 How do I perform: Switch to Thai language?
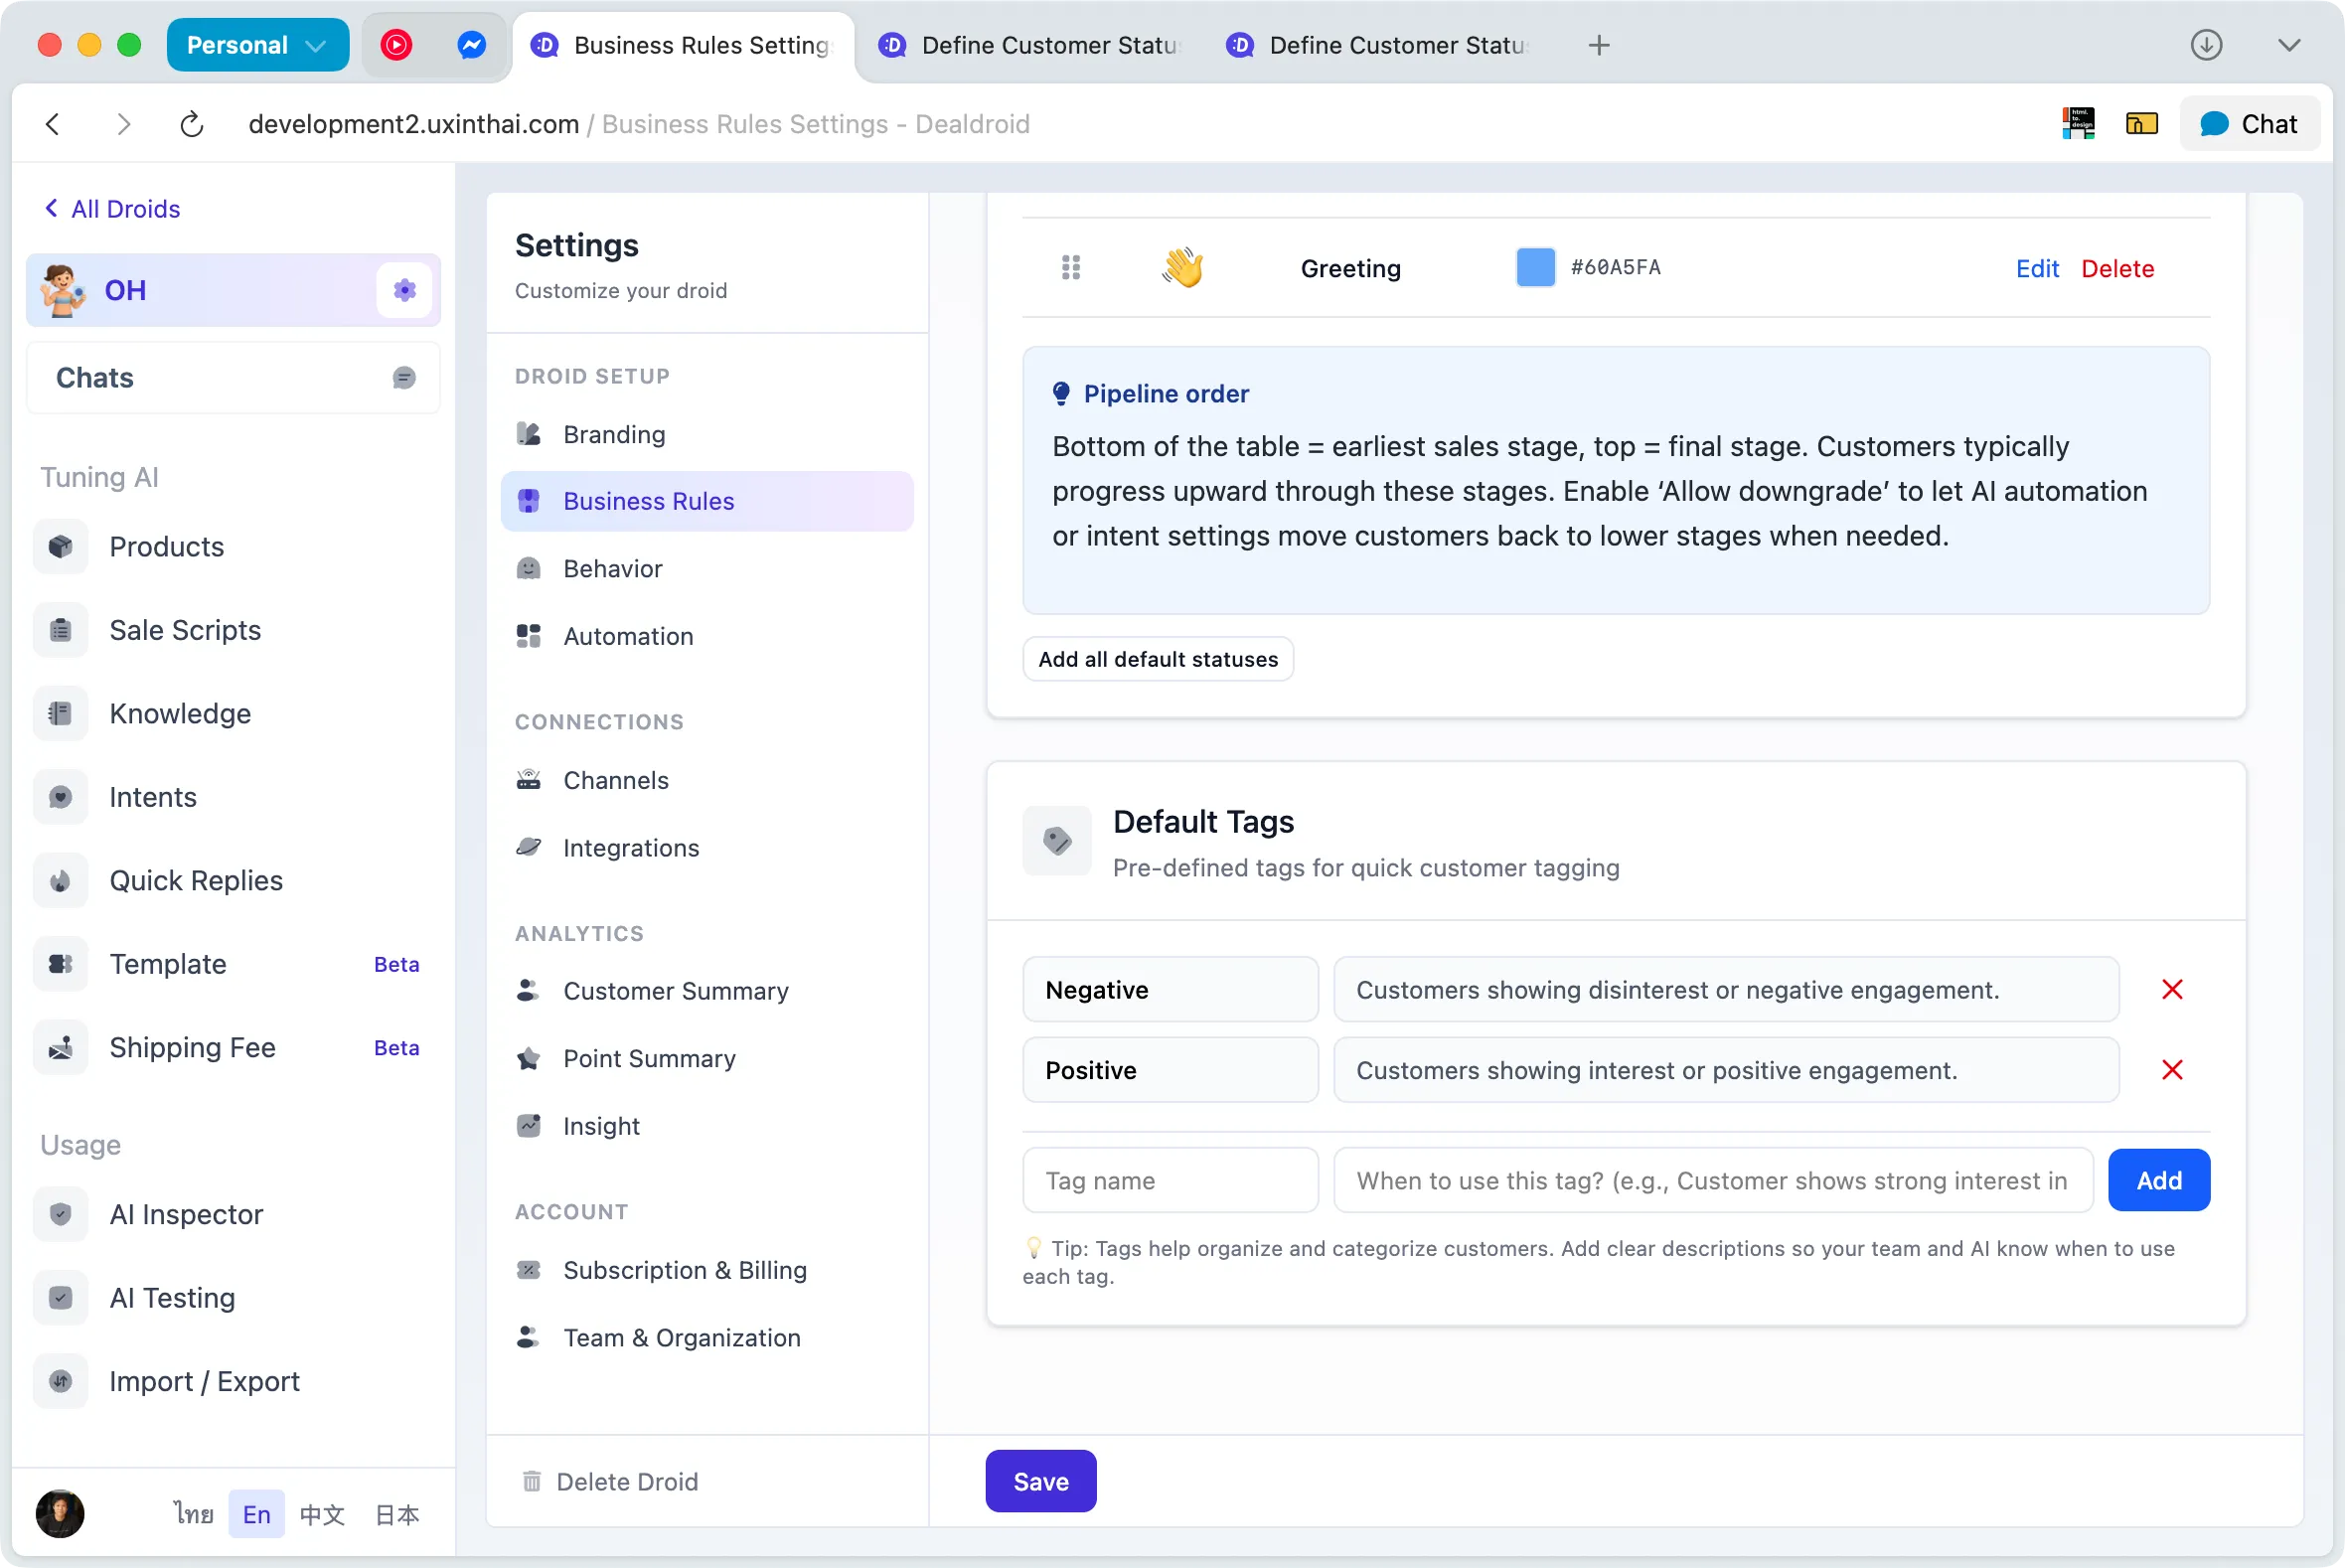pos(193,1514)
